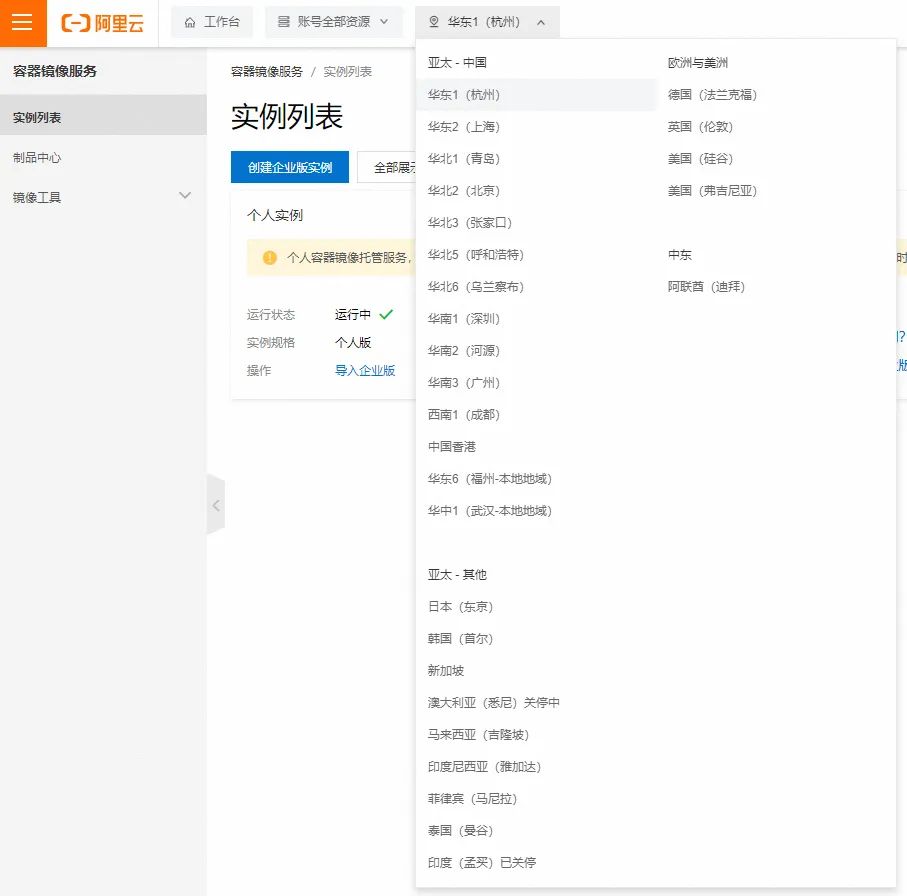Select 华北2（北京） region
The image size is (907, 896).
pyautogui.click(x=464, y=191)
